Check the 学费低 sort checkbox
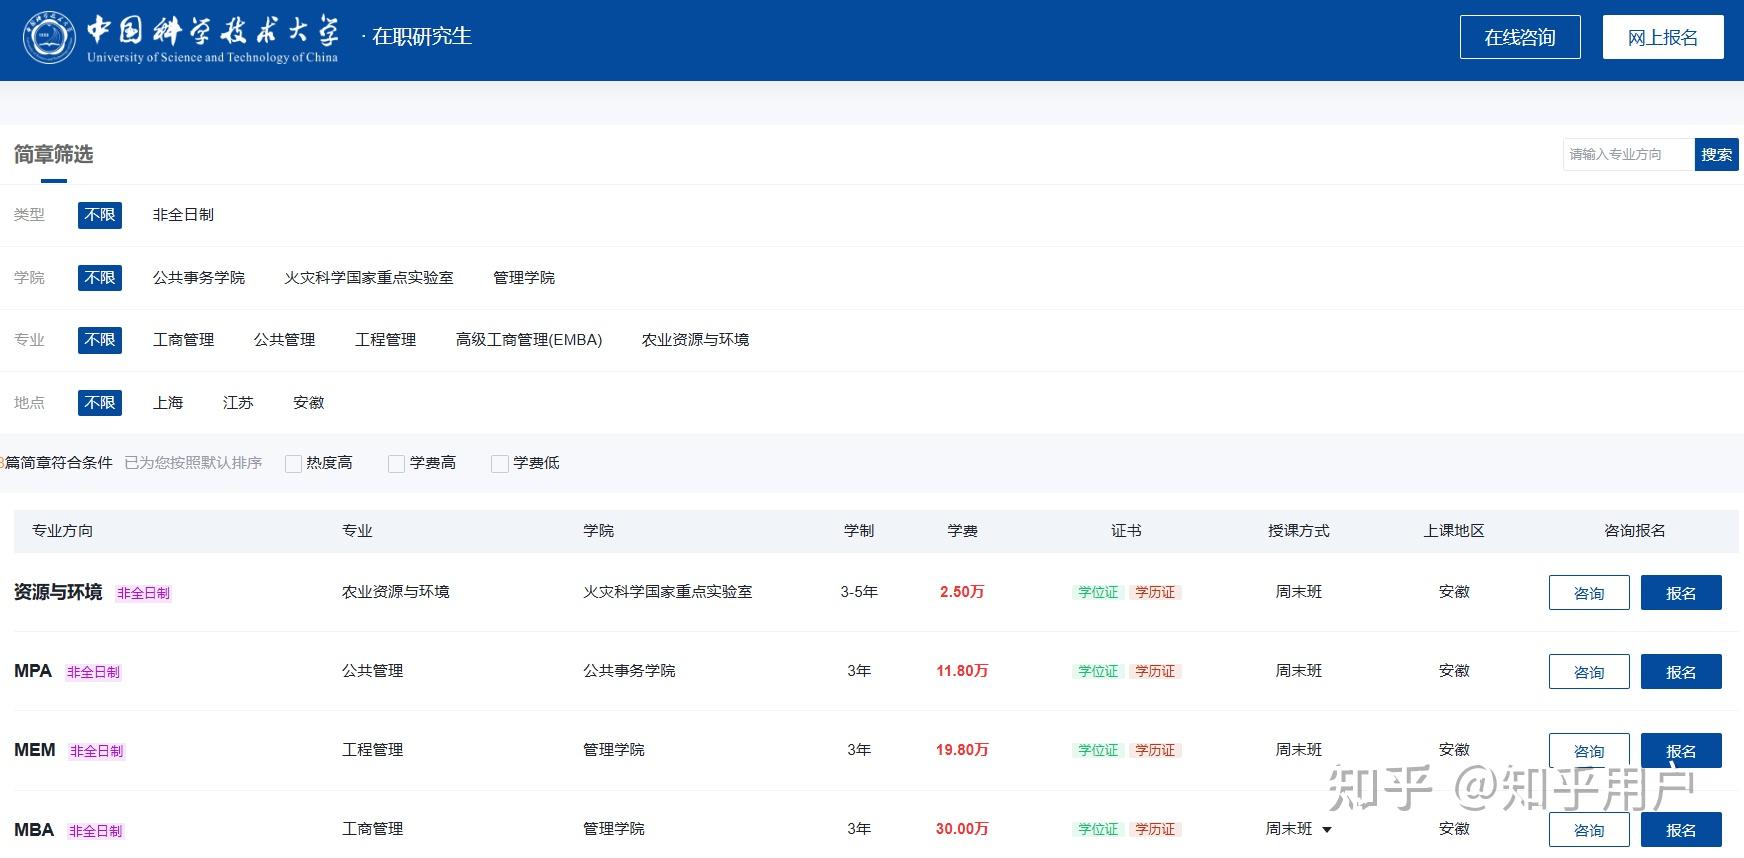Viewport: 1744px width, 858px height. click(x=500, y=463)
